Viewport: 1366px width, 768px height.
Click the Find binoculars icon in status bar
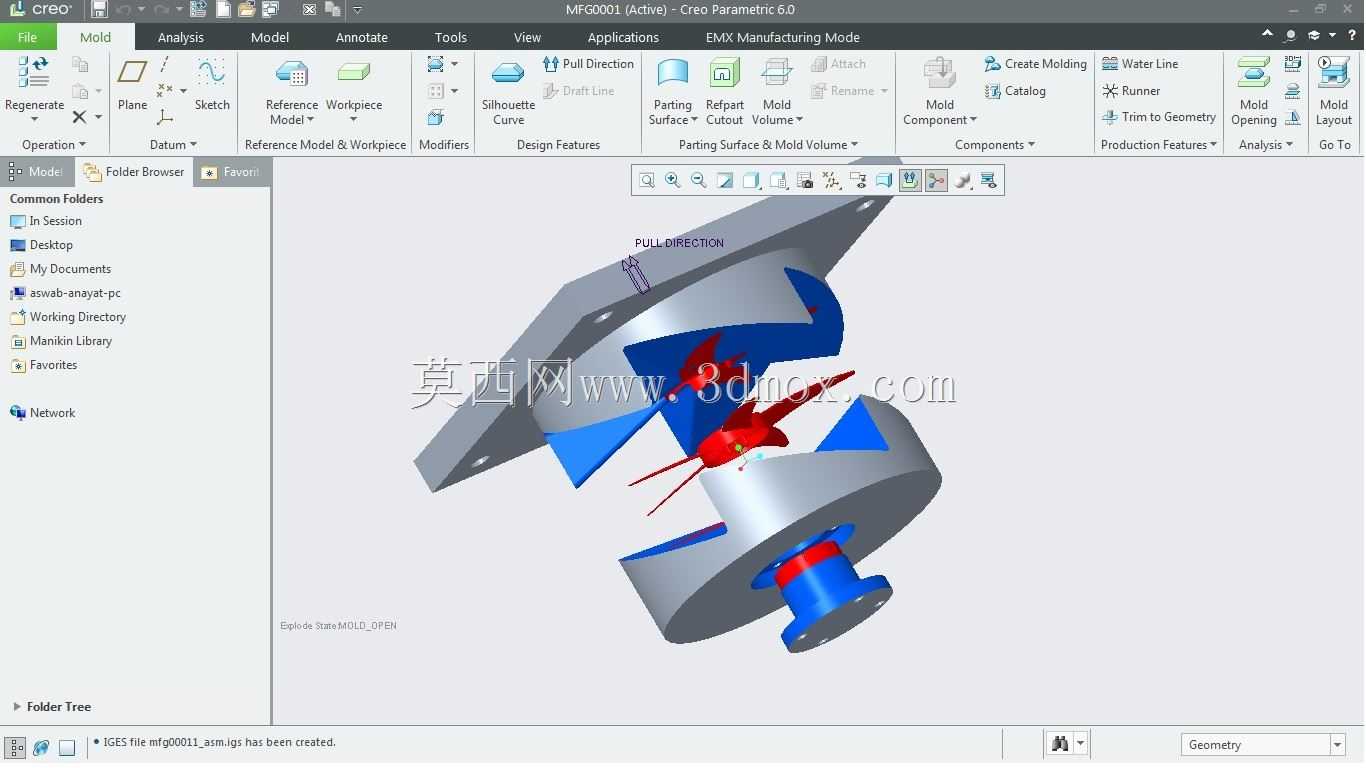pyautogui.click(x=1060, y=744)
